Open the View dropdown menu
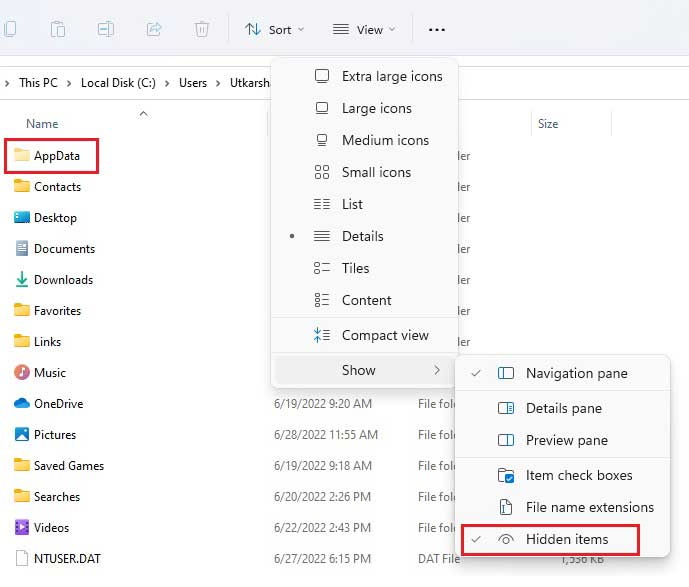689x587 pixels. coord(364,29)
